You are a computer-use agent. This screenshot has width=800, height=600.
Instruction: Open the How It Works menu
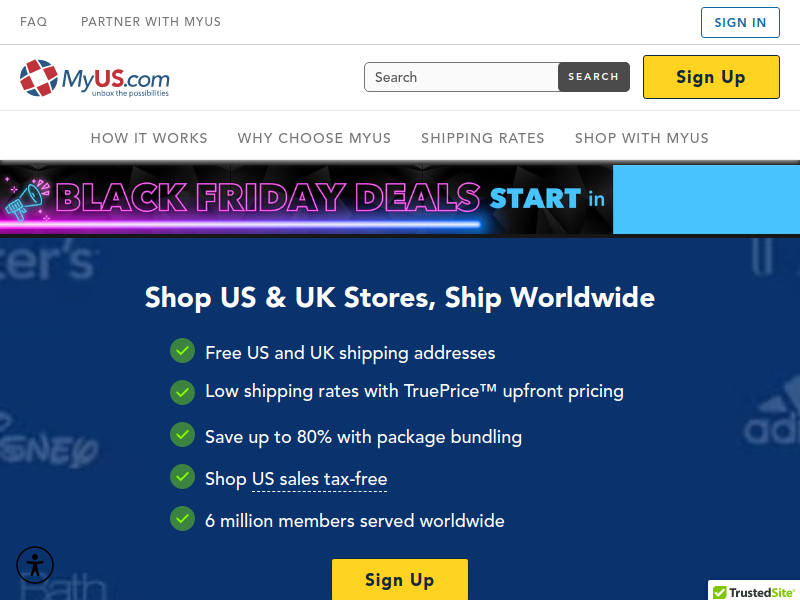pos(149,138)
